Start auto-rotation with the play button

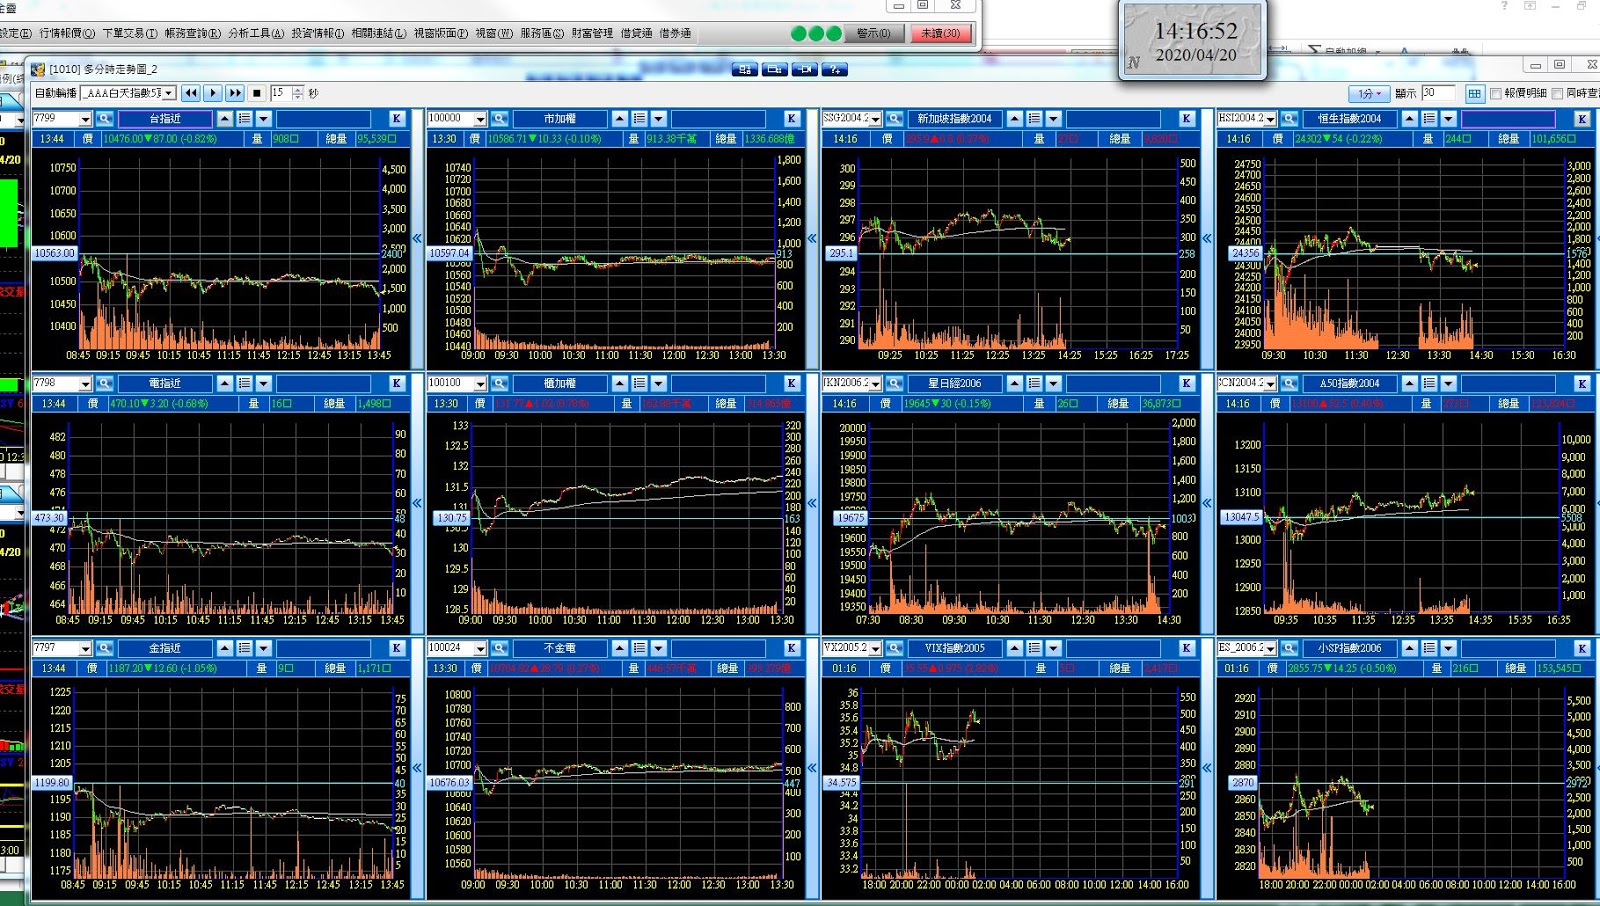(x=213, y=93)
